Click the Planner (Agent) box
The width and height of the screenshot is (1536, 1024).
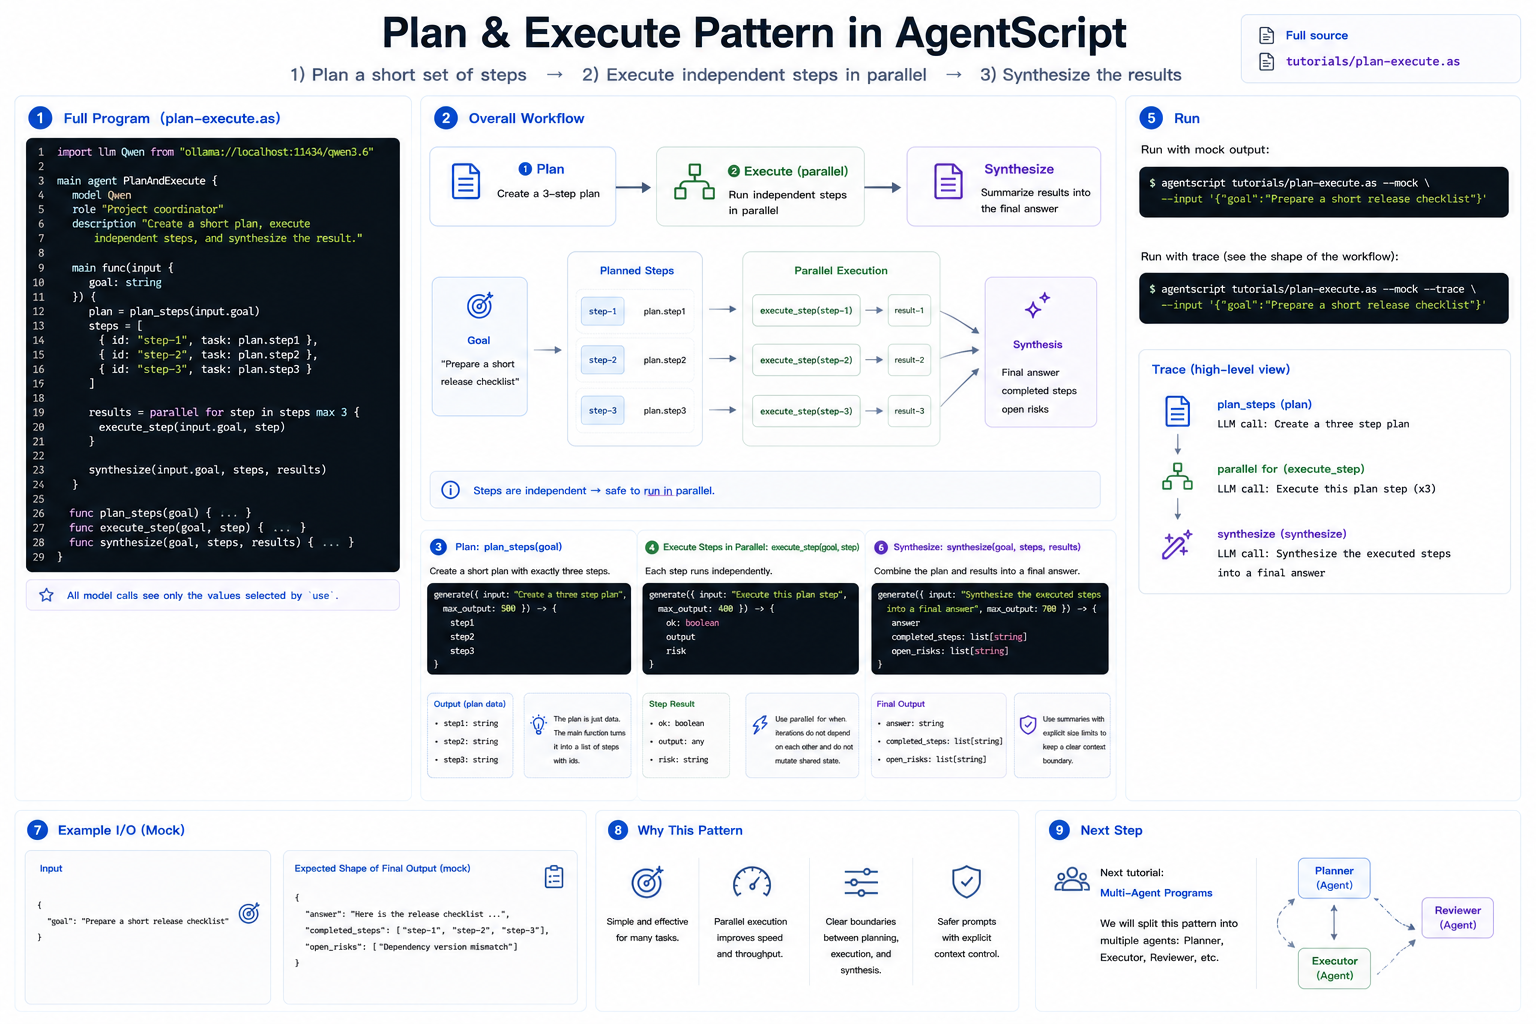(x=1334, y=878)
